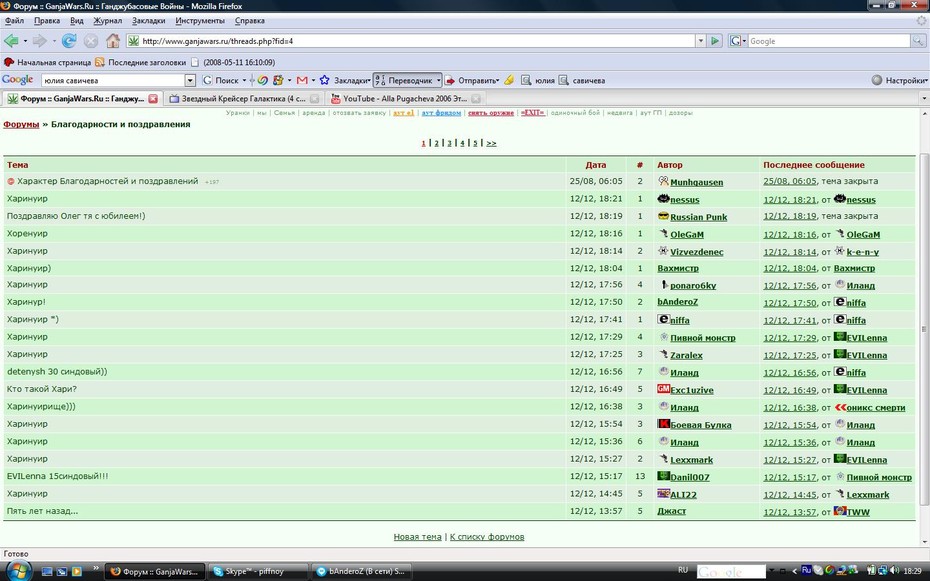Click the GM icon beside Exc1uzive
Image resolution: width=930 pixels, height=581 pixels.
tap(663, 389)
